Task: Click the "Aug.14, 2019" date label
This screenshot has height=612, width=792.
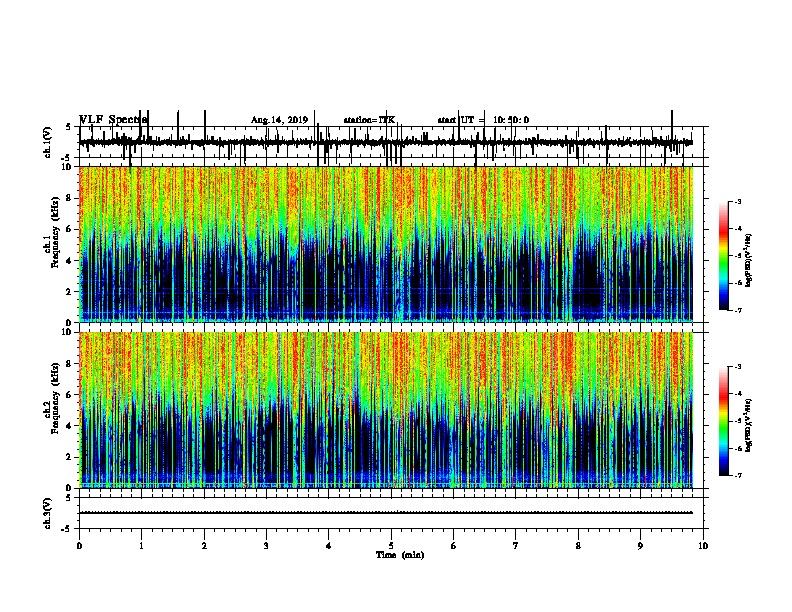Action: click(279, 120)
